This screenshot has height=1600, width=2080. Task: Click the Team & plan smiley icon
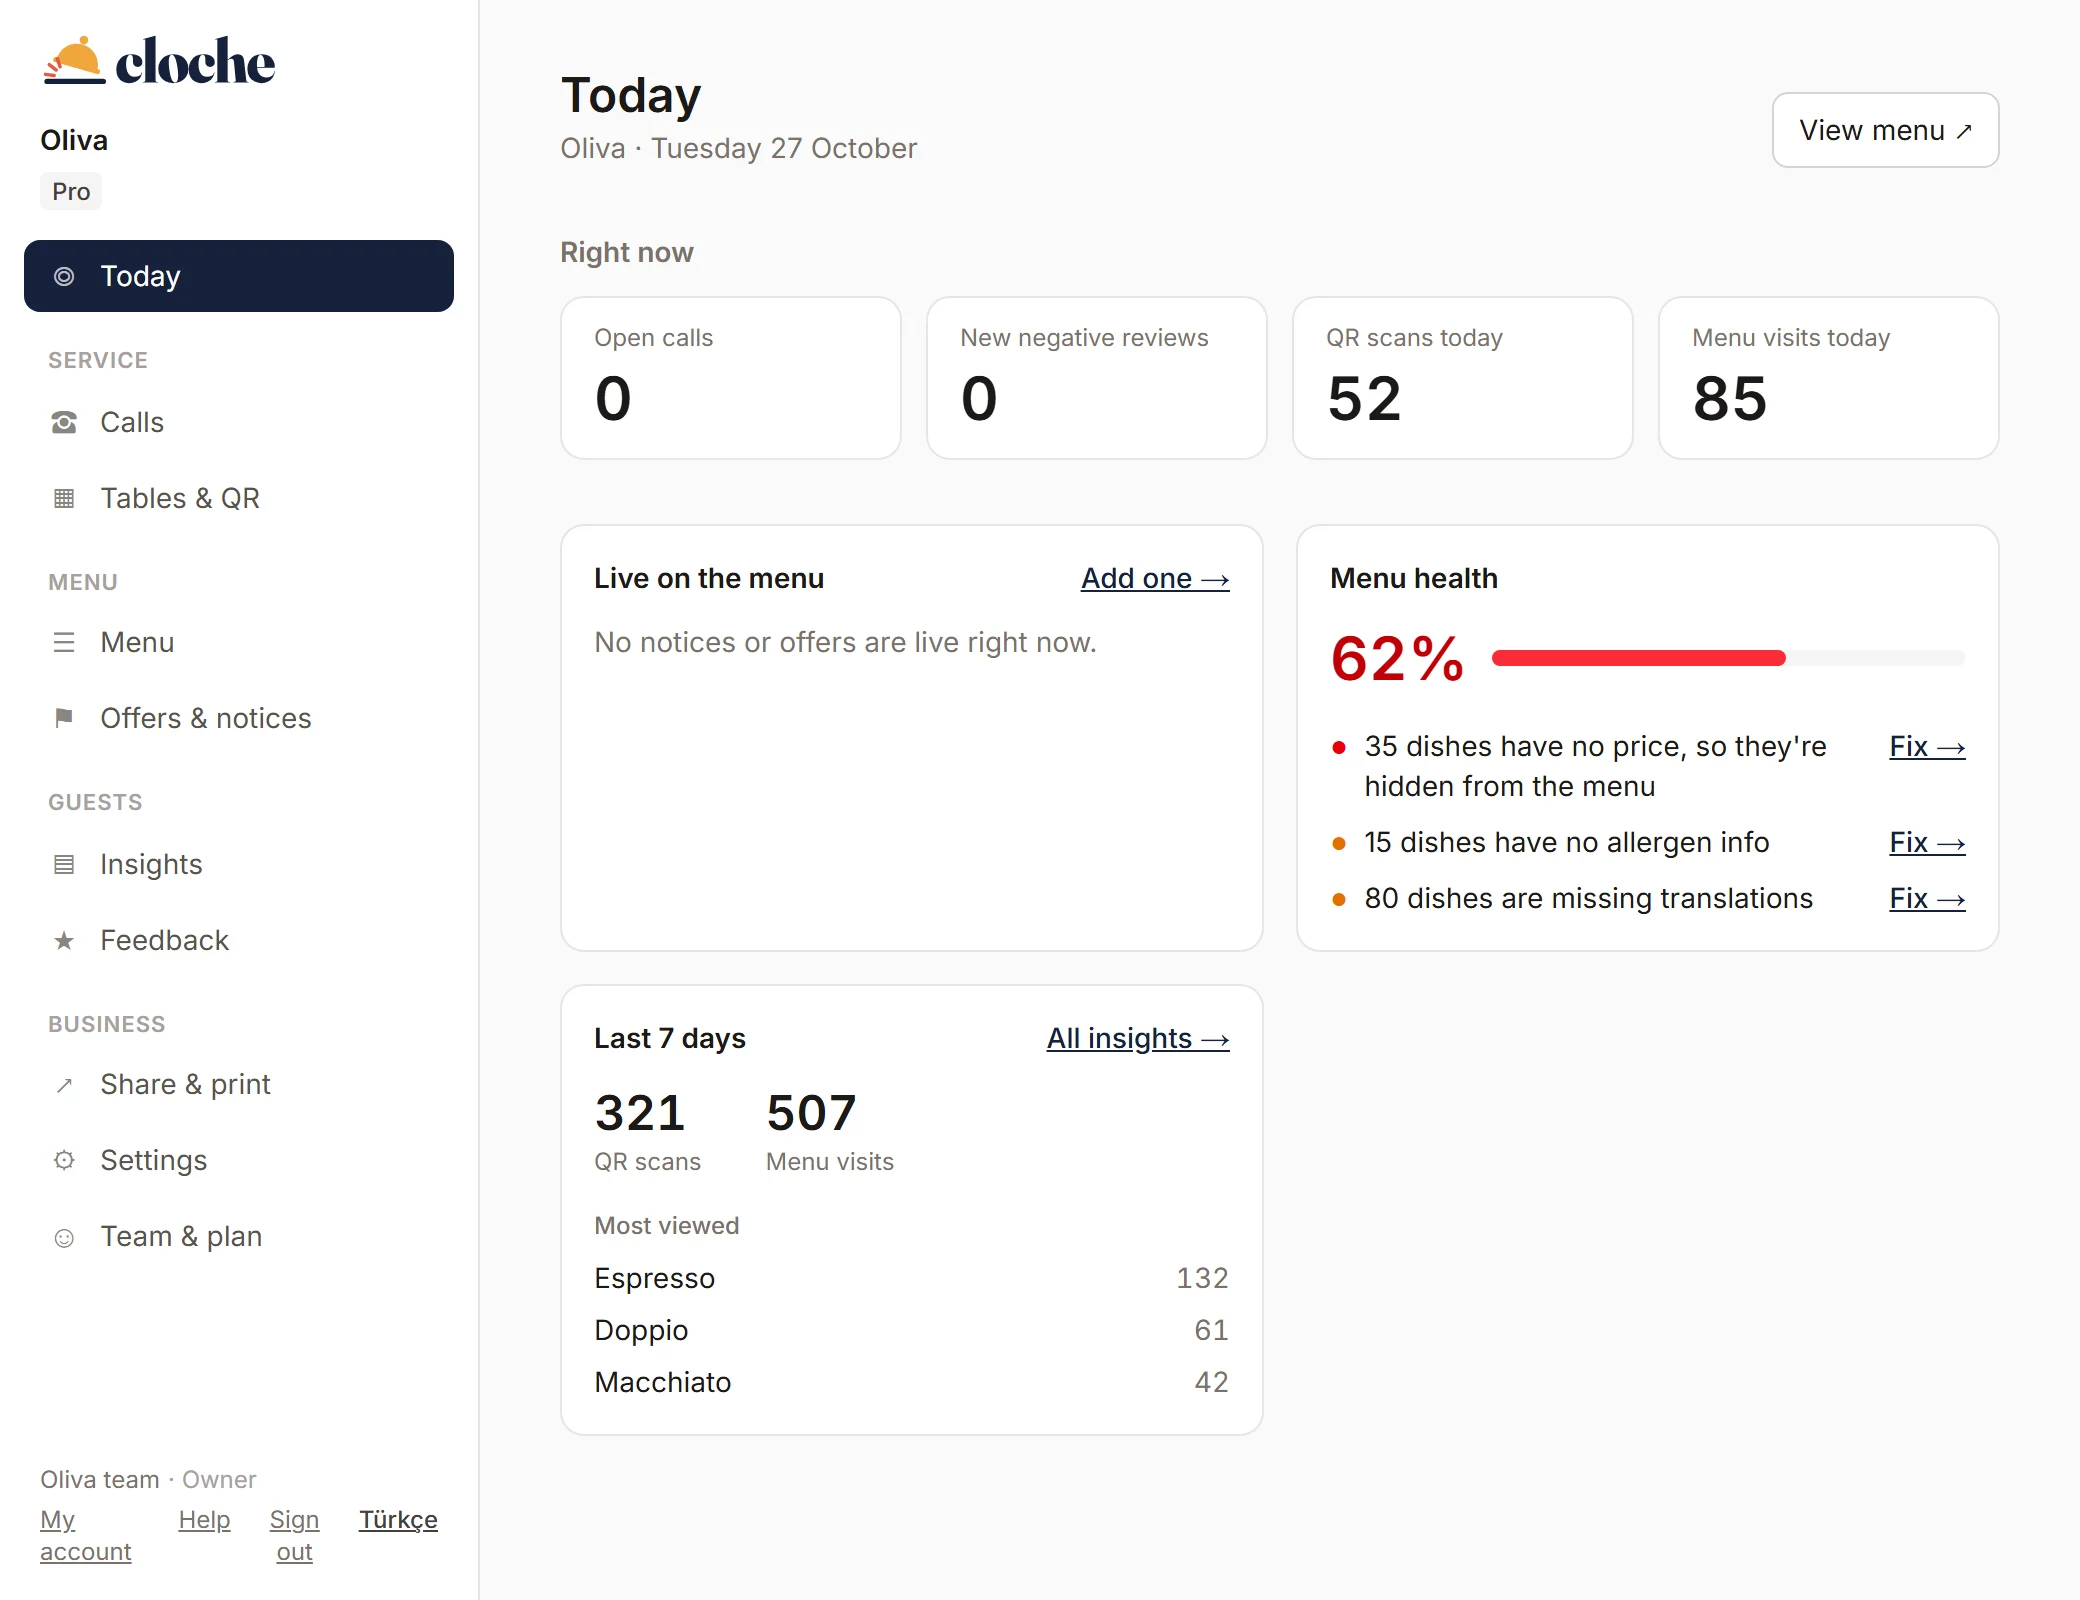click(64, 1237)
